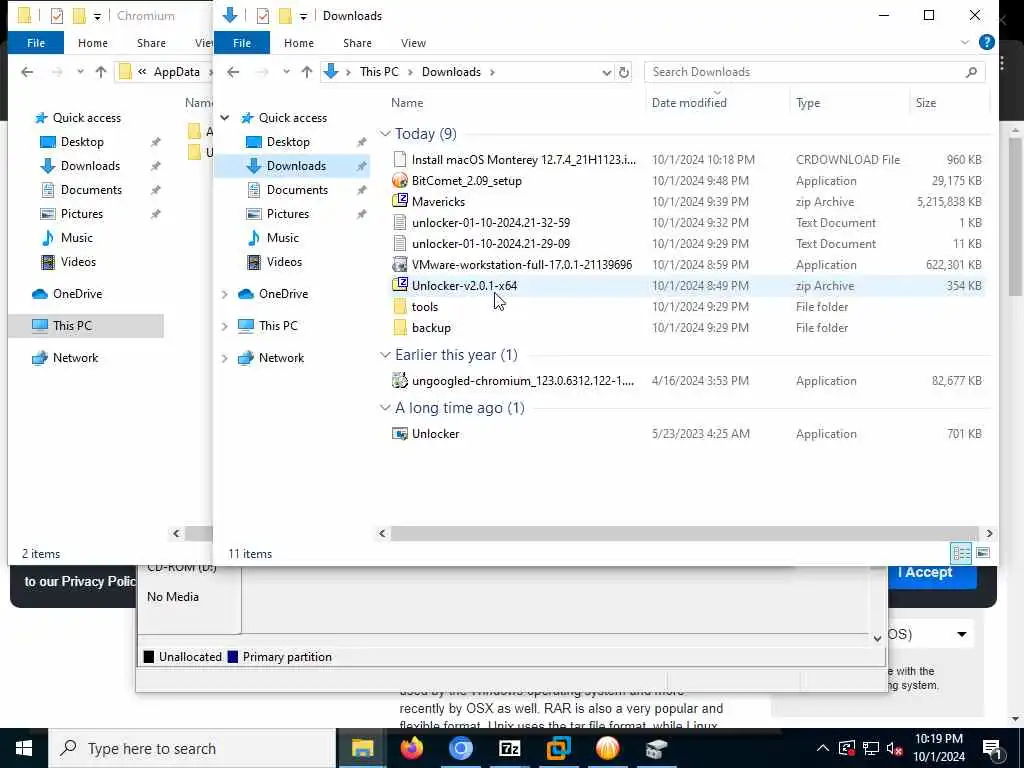Open the Share tab in Chromium folder window

(151, 42)
